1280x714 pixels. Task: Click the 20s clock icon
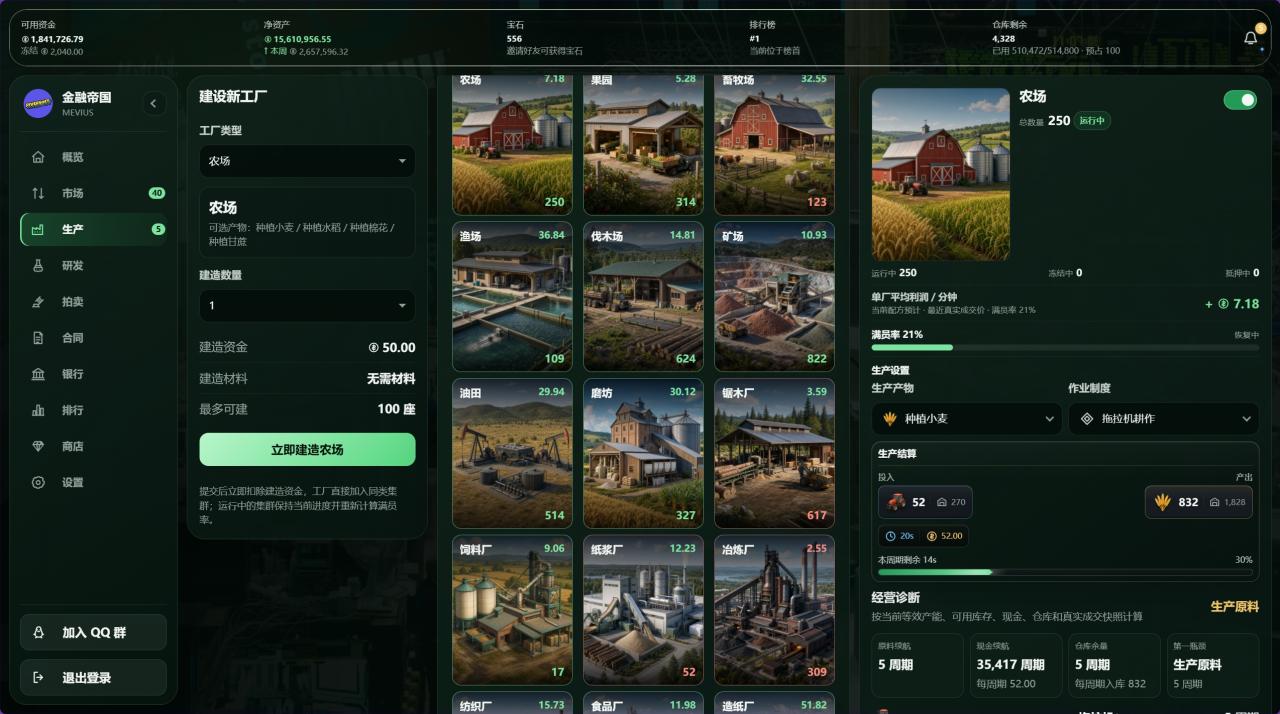point(891,536)
